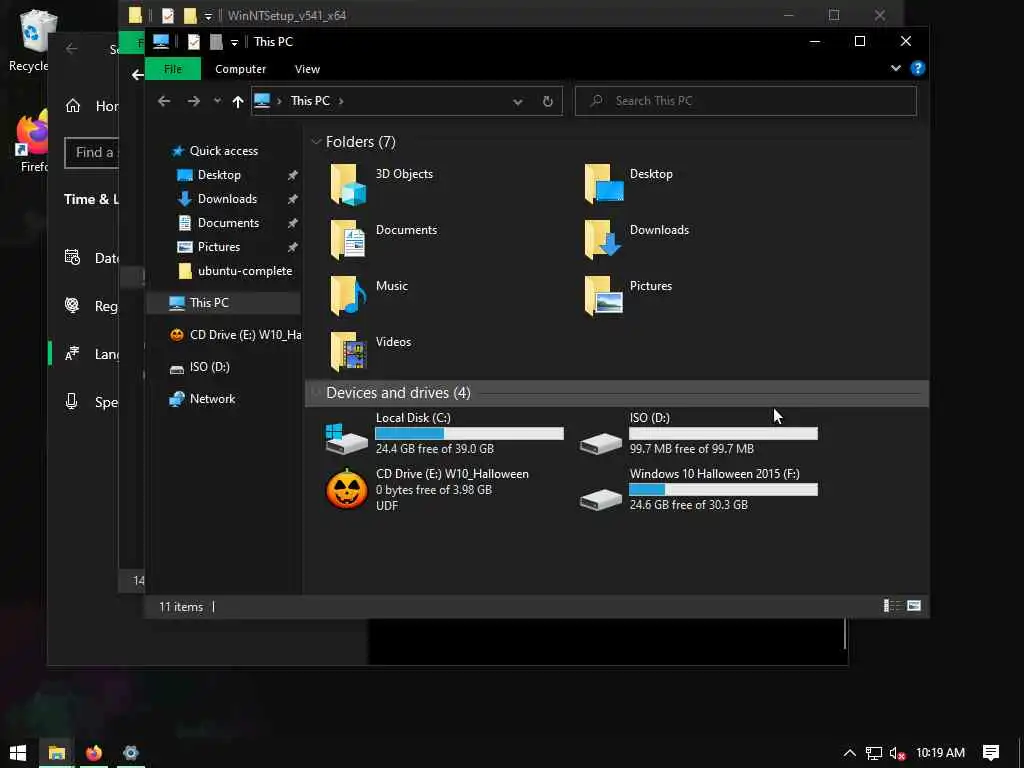The image size is (1024, 768).
Task: Show hidden tray icons
Action: (x=850, y=753)
